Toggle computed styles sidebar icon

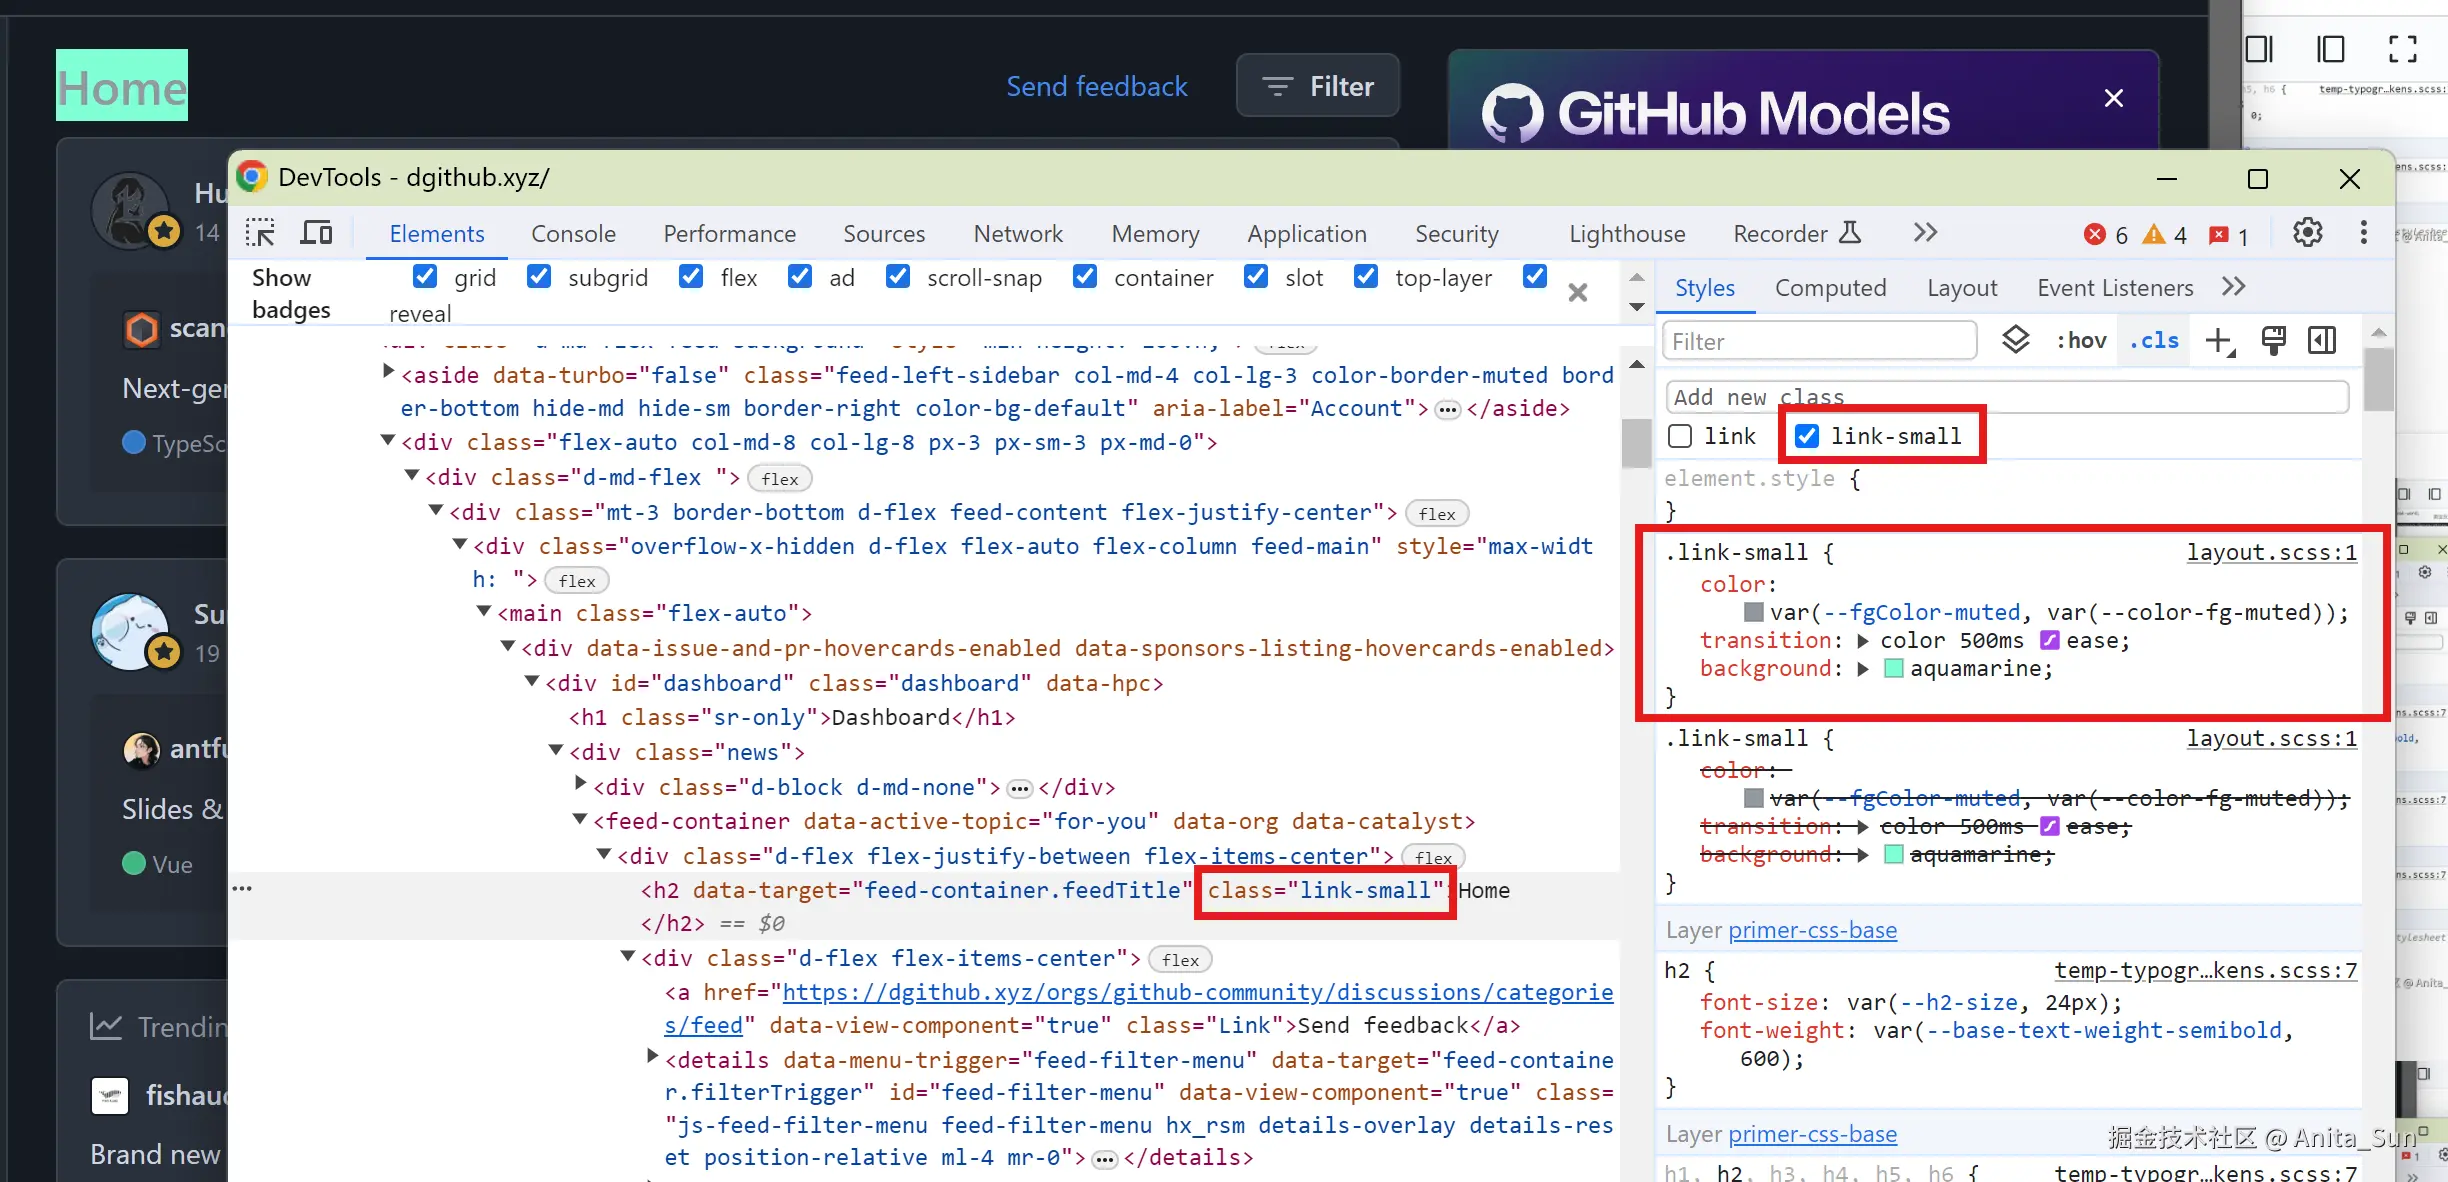[2322, 341]
